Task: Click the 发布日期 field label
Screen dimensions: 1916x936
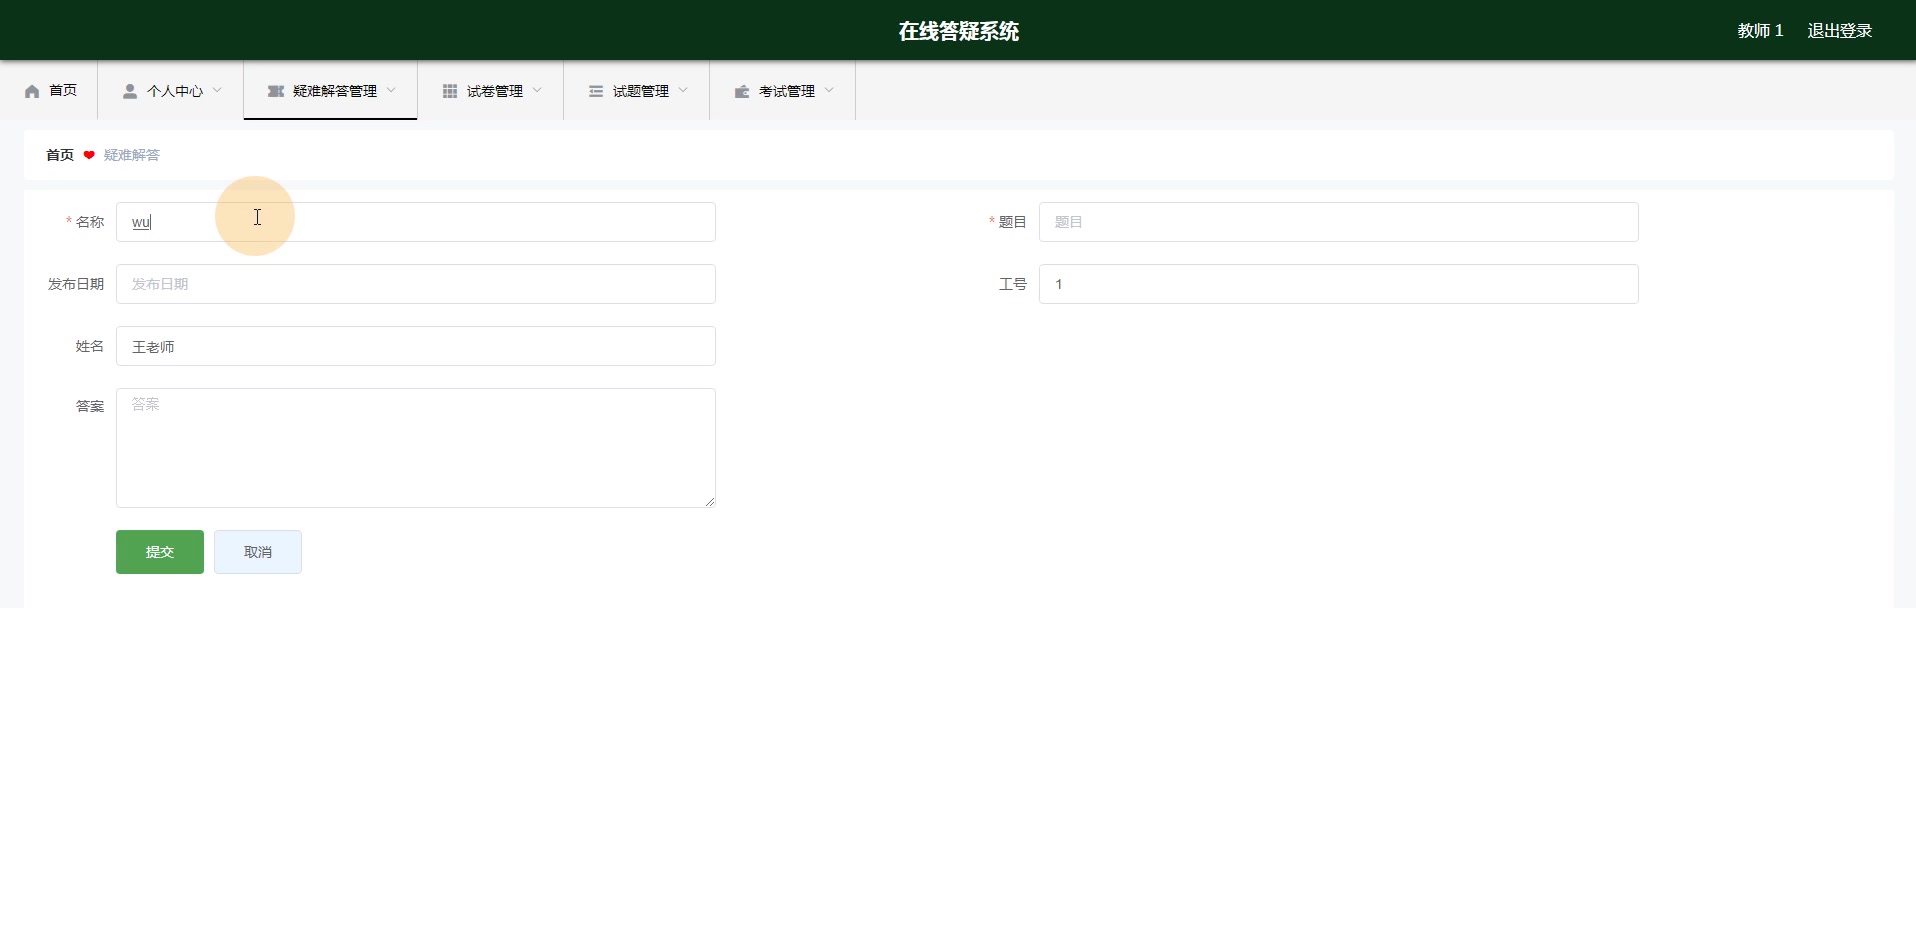Action: pos(76,284)
